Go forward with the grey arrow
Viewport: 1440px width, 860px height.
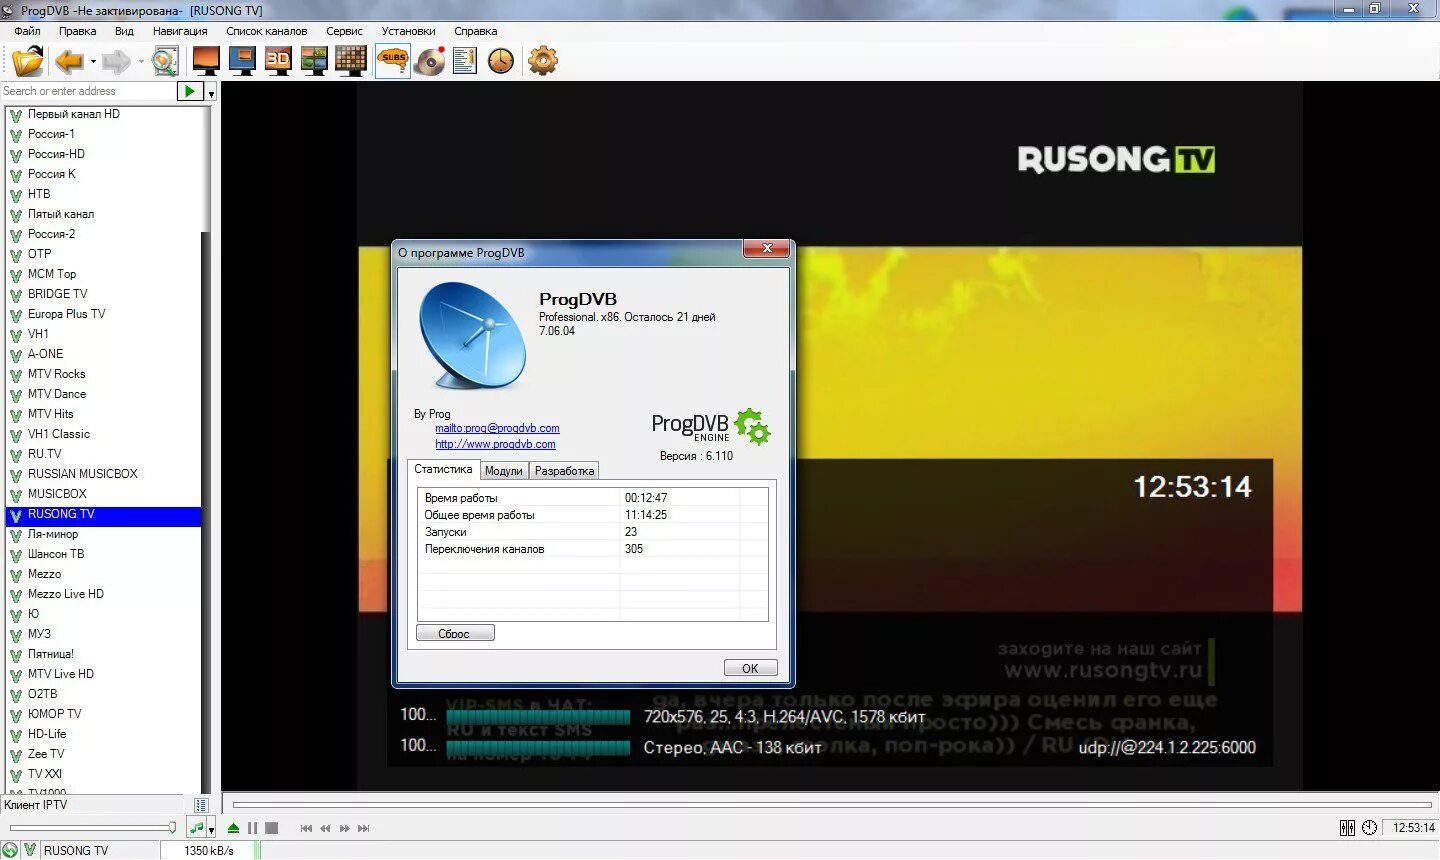[x=117, y=61]
